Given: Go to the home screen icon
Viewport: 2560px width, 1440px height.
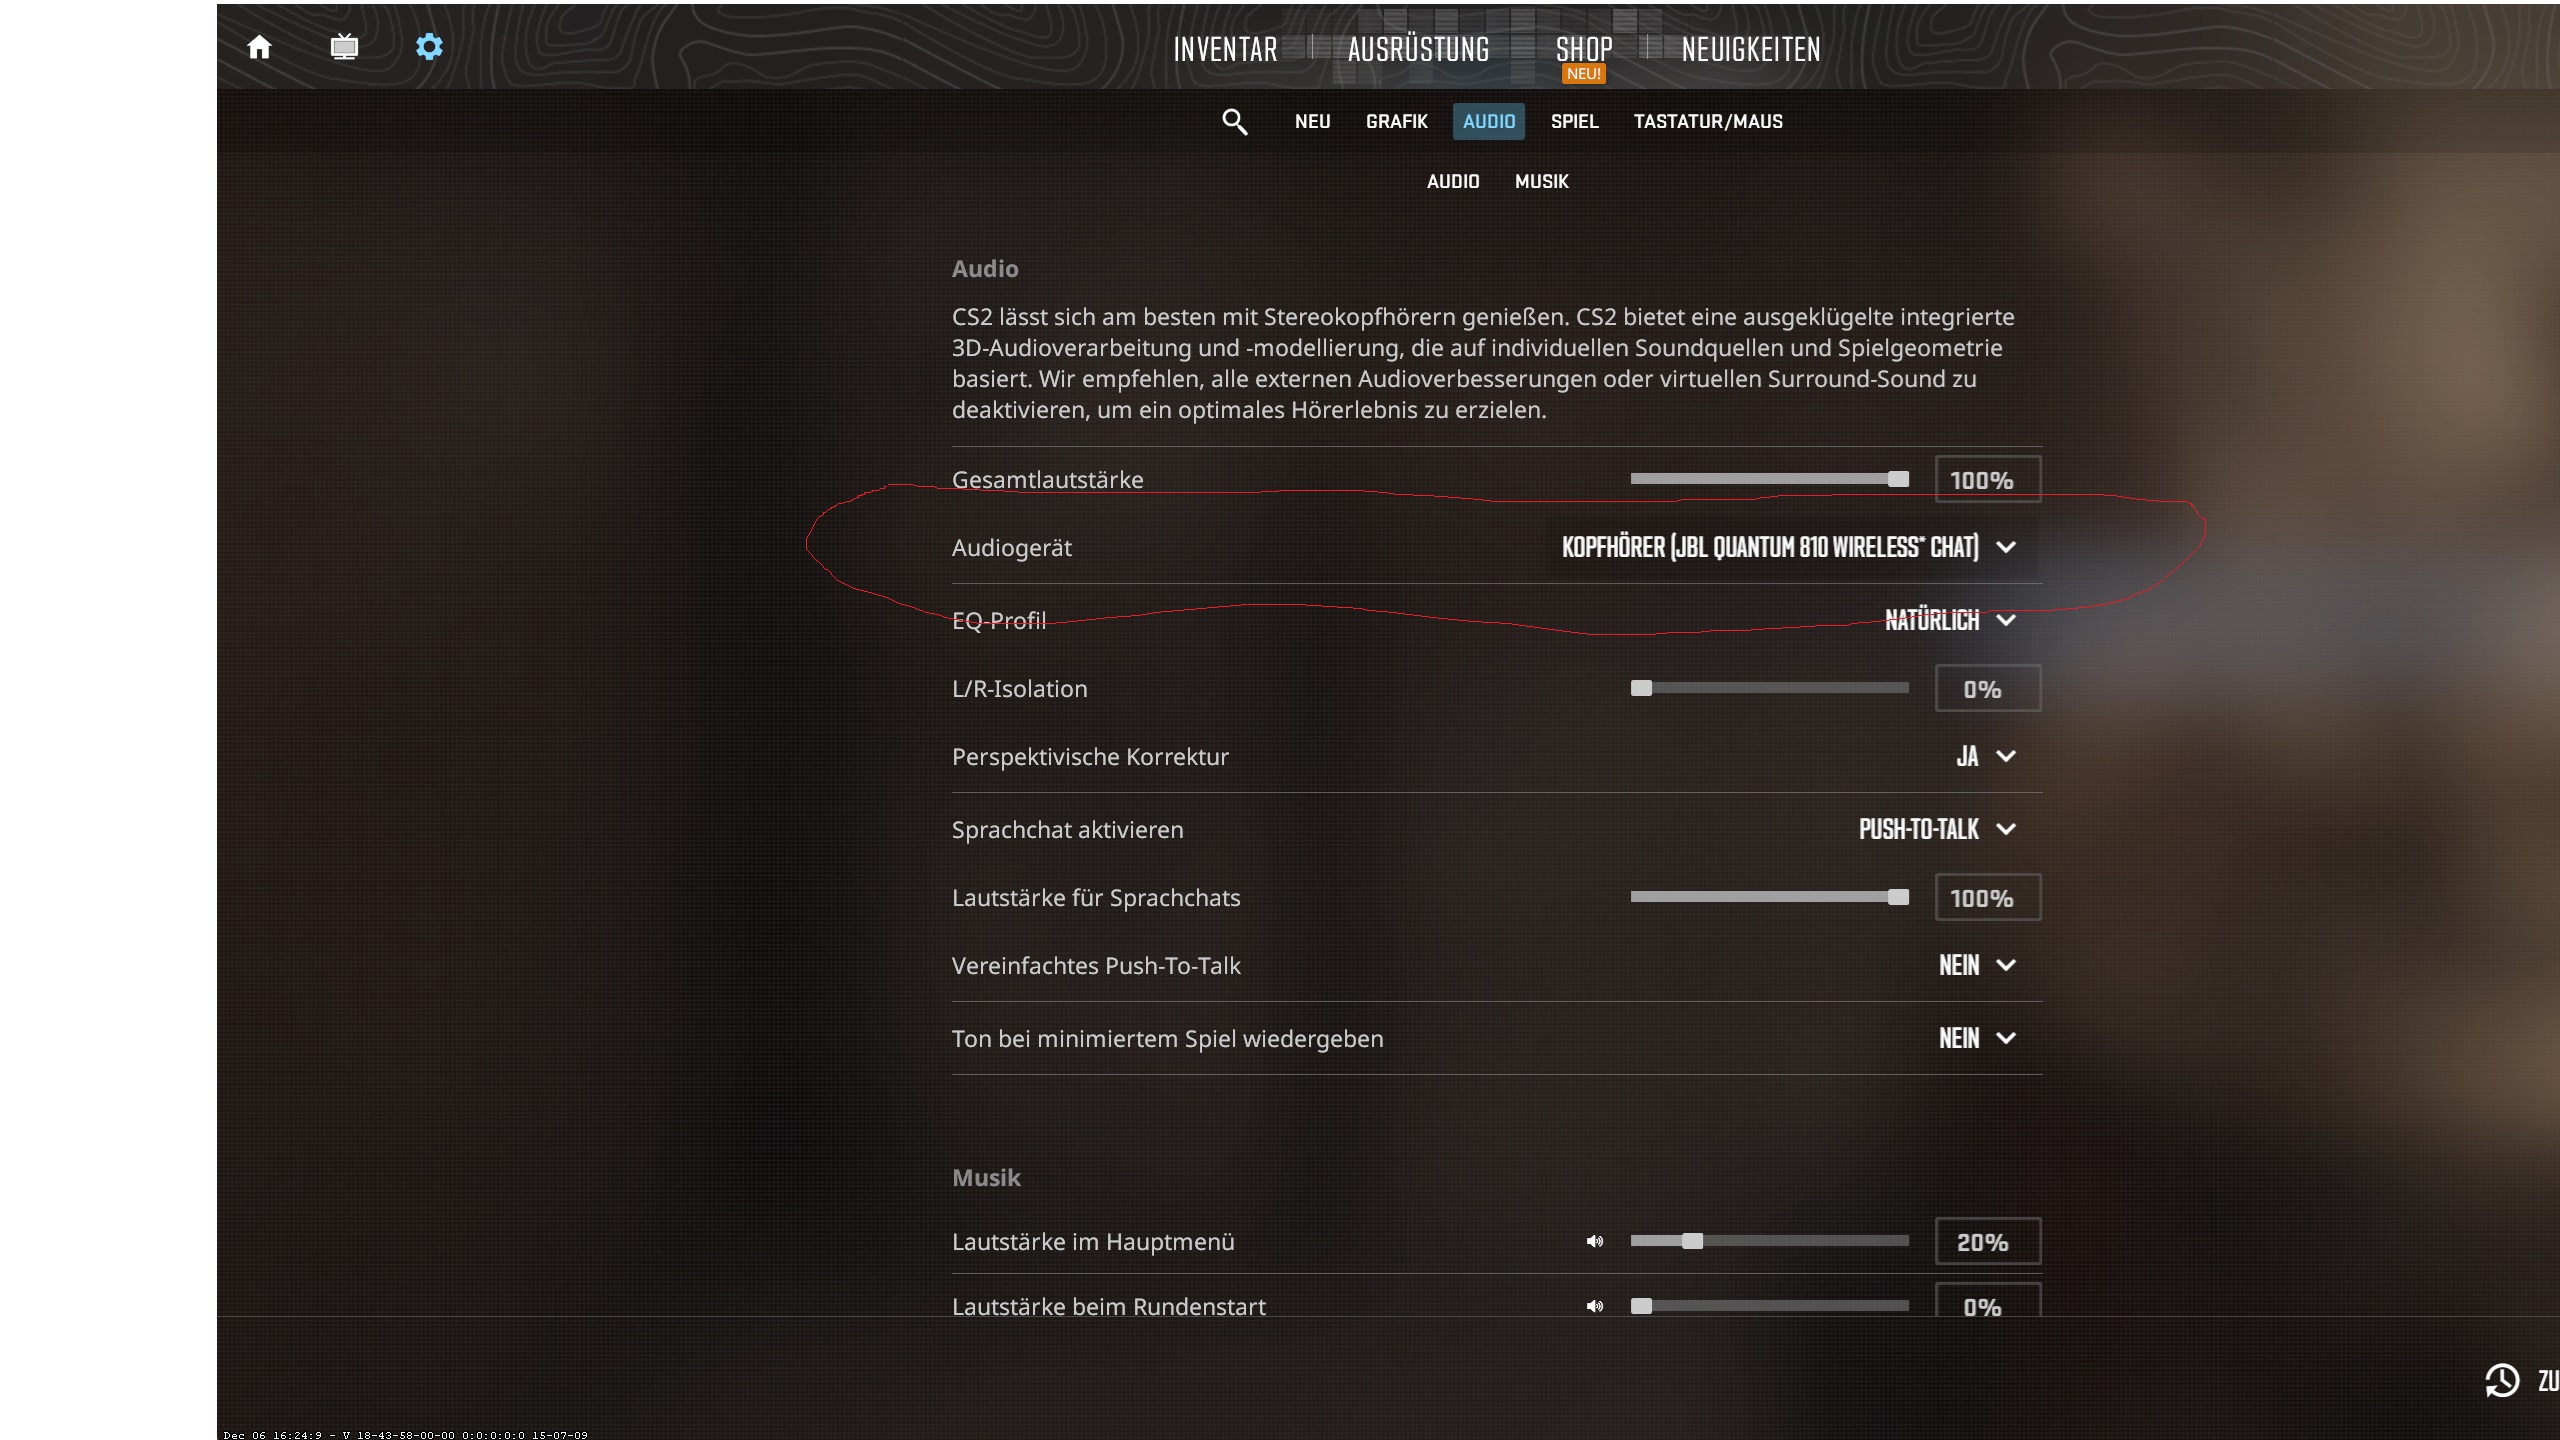Looking at the screenshot, I should tap(259, 47).
